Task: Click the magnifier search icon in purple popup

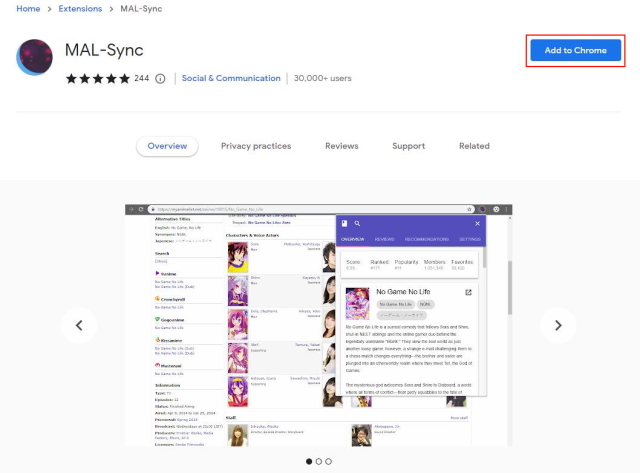Action: tap(357, 223)
